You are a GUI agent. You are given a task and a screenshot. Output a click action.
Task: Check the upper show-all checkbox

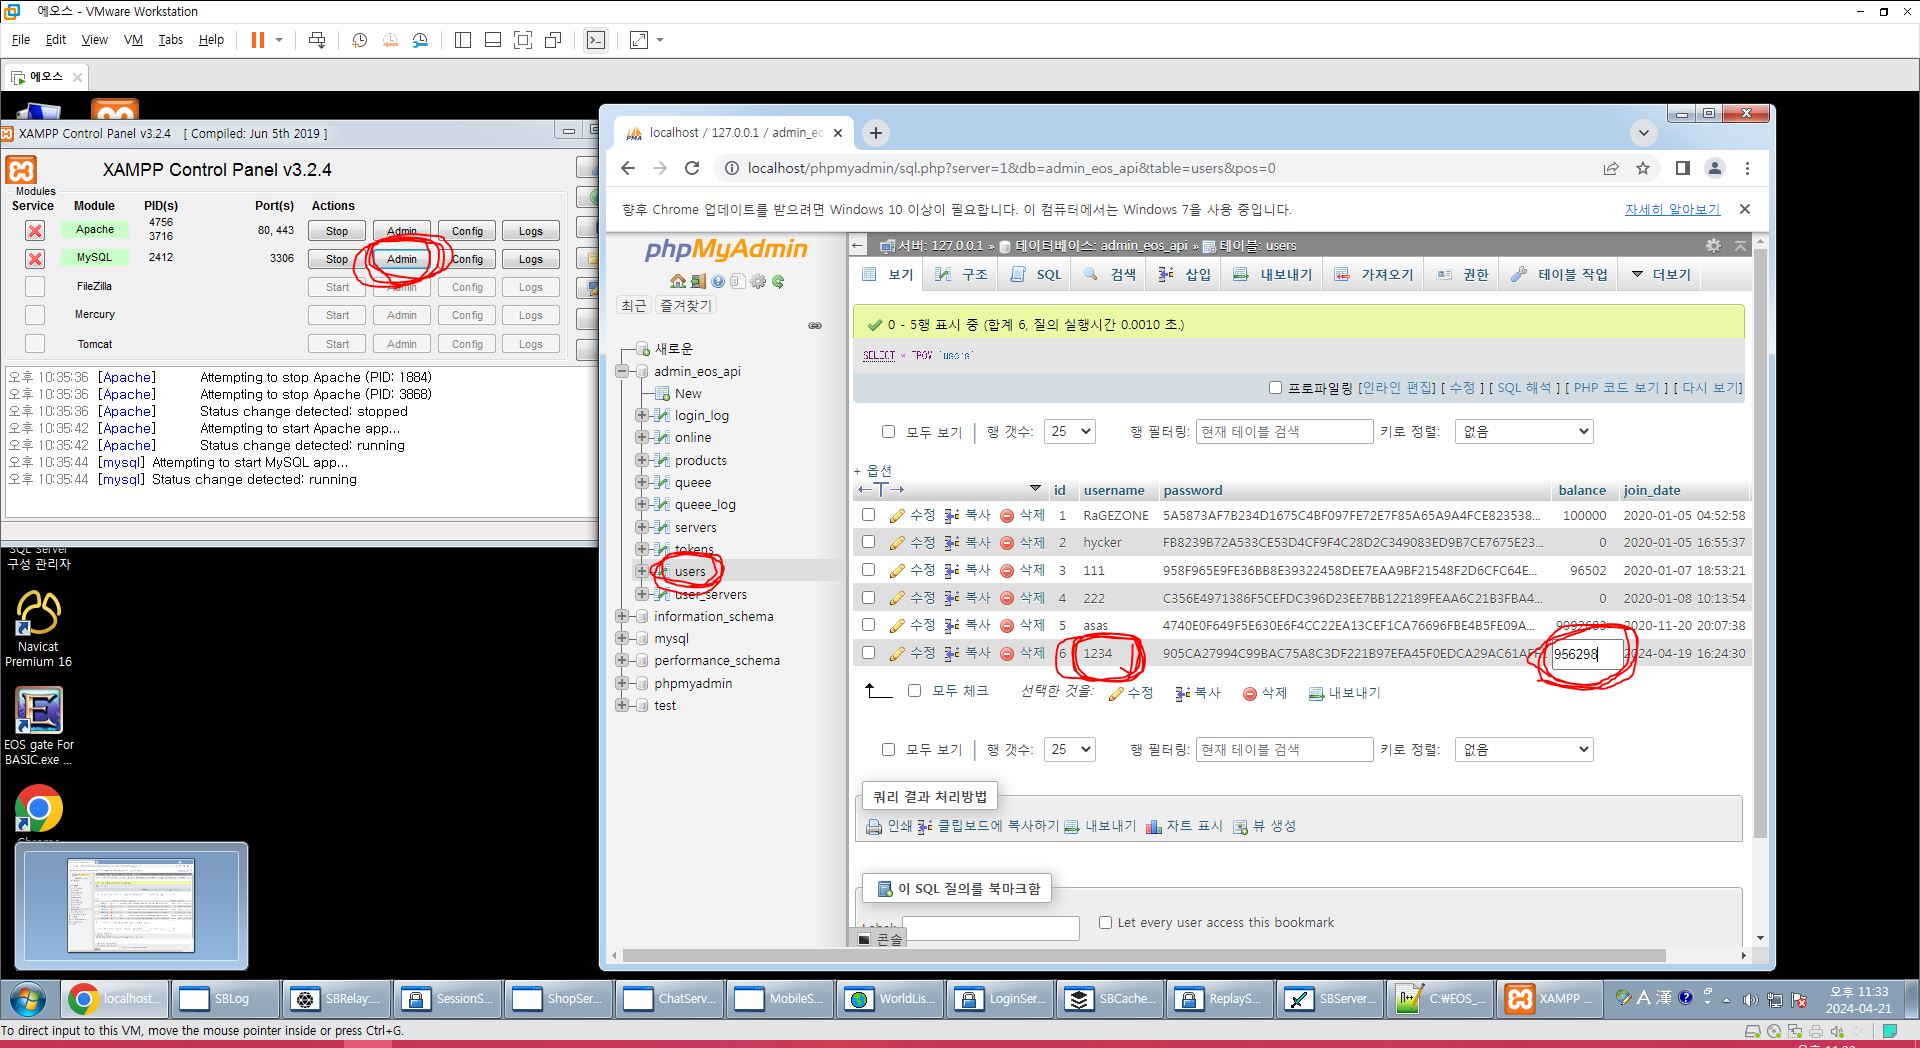coord(888,432)
